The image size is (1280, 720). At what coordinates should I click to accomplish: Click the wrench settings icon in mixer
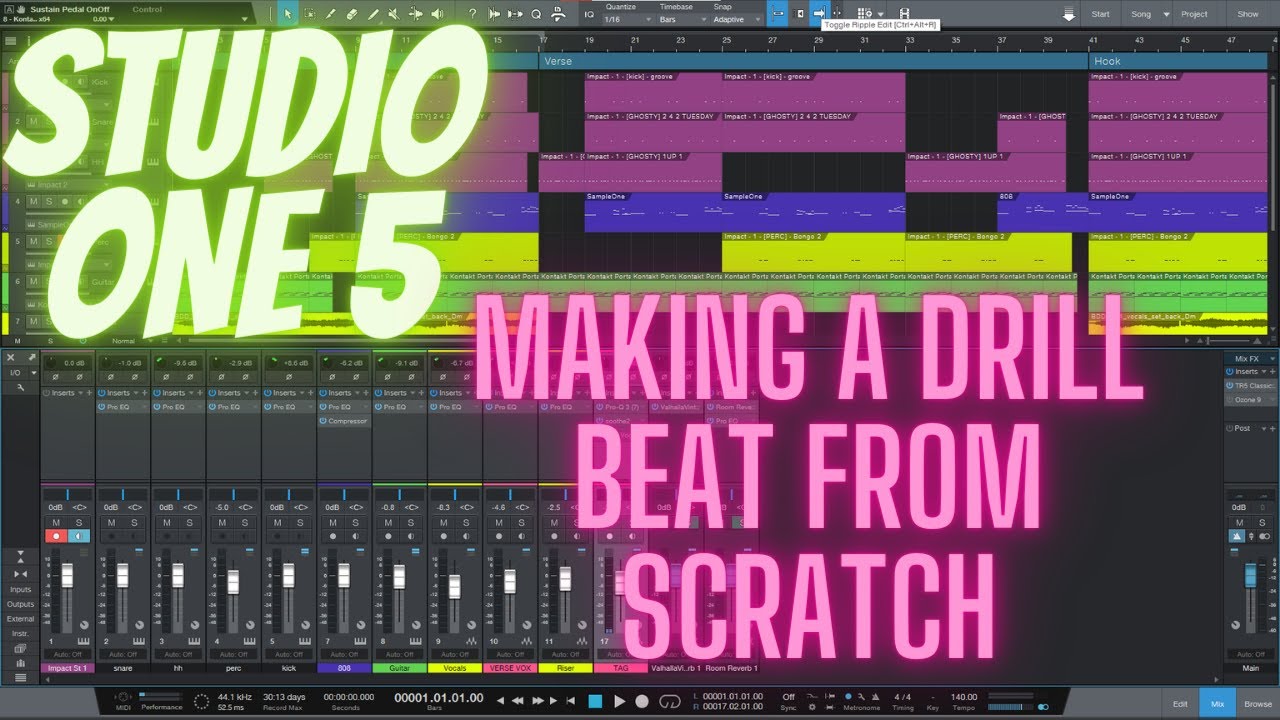(20, 387)
